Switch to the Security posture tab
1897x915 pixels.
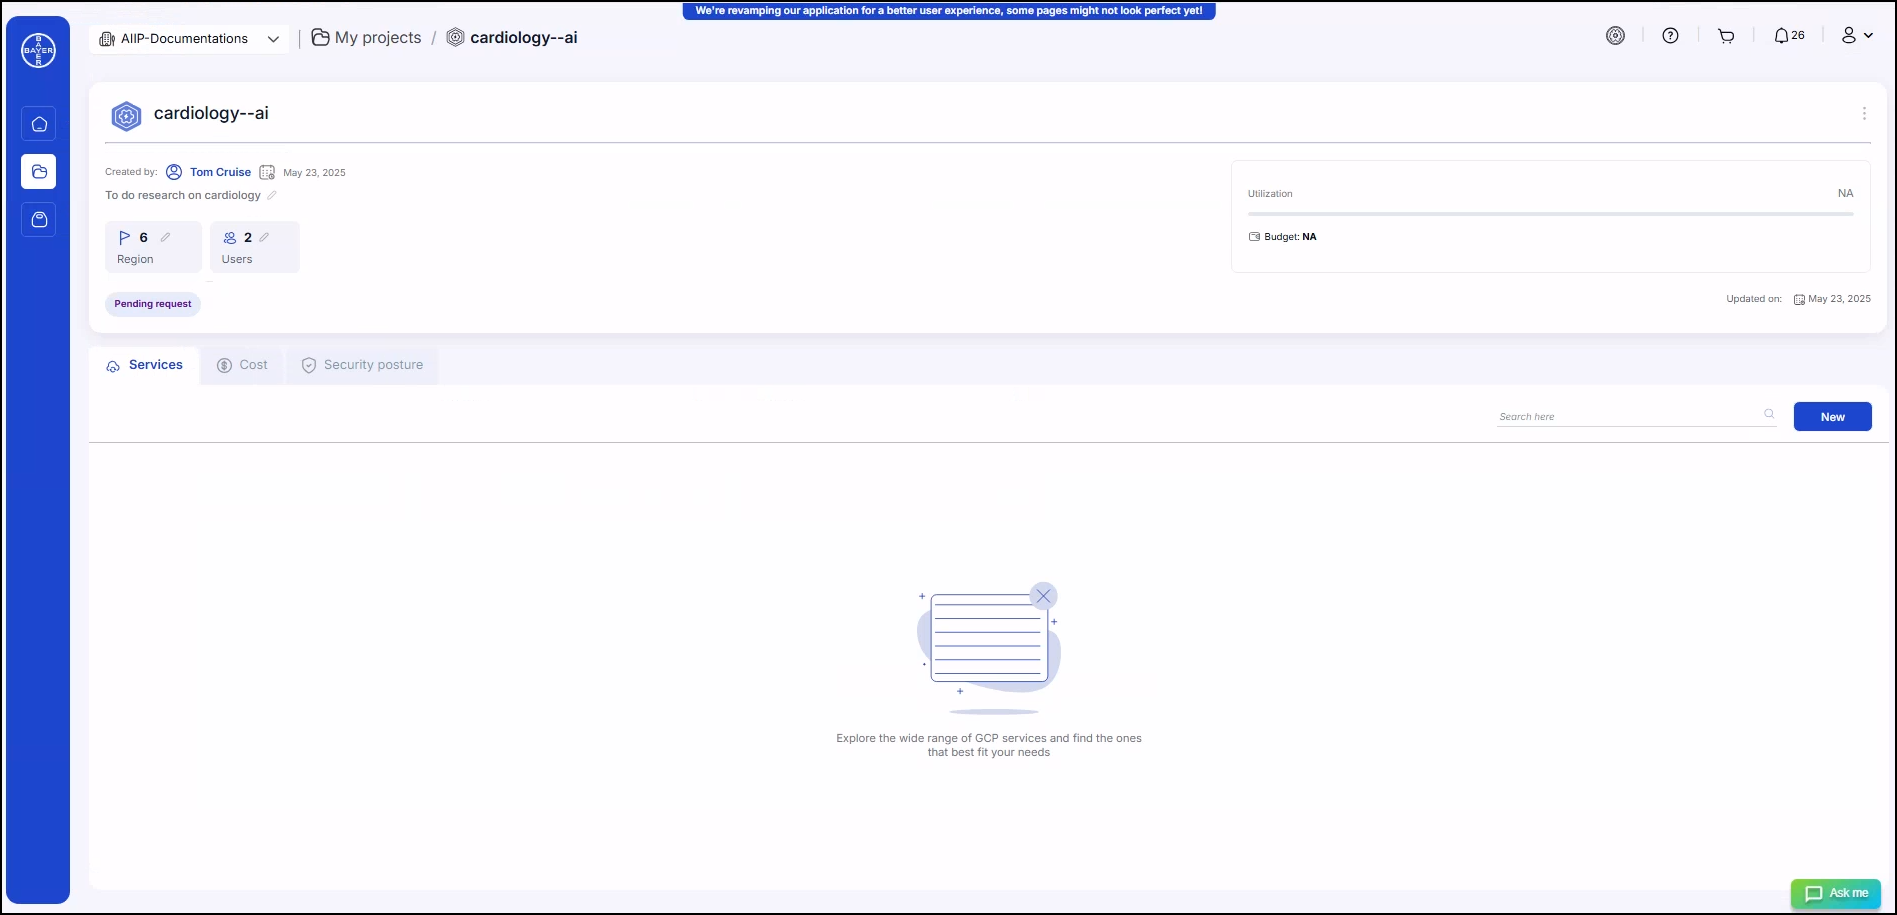pyautogui.click(x=362, y=366)
